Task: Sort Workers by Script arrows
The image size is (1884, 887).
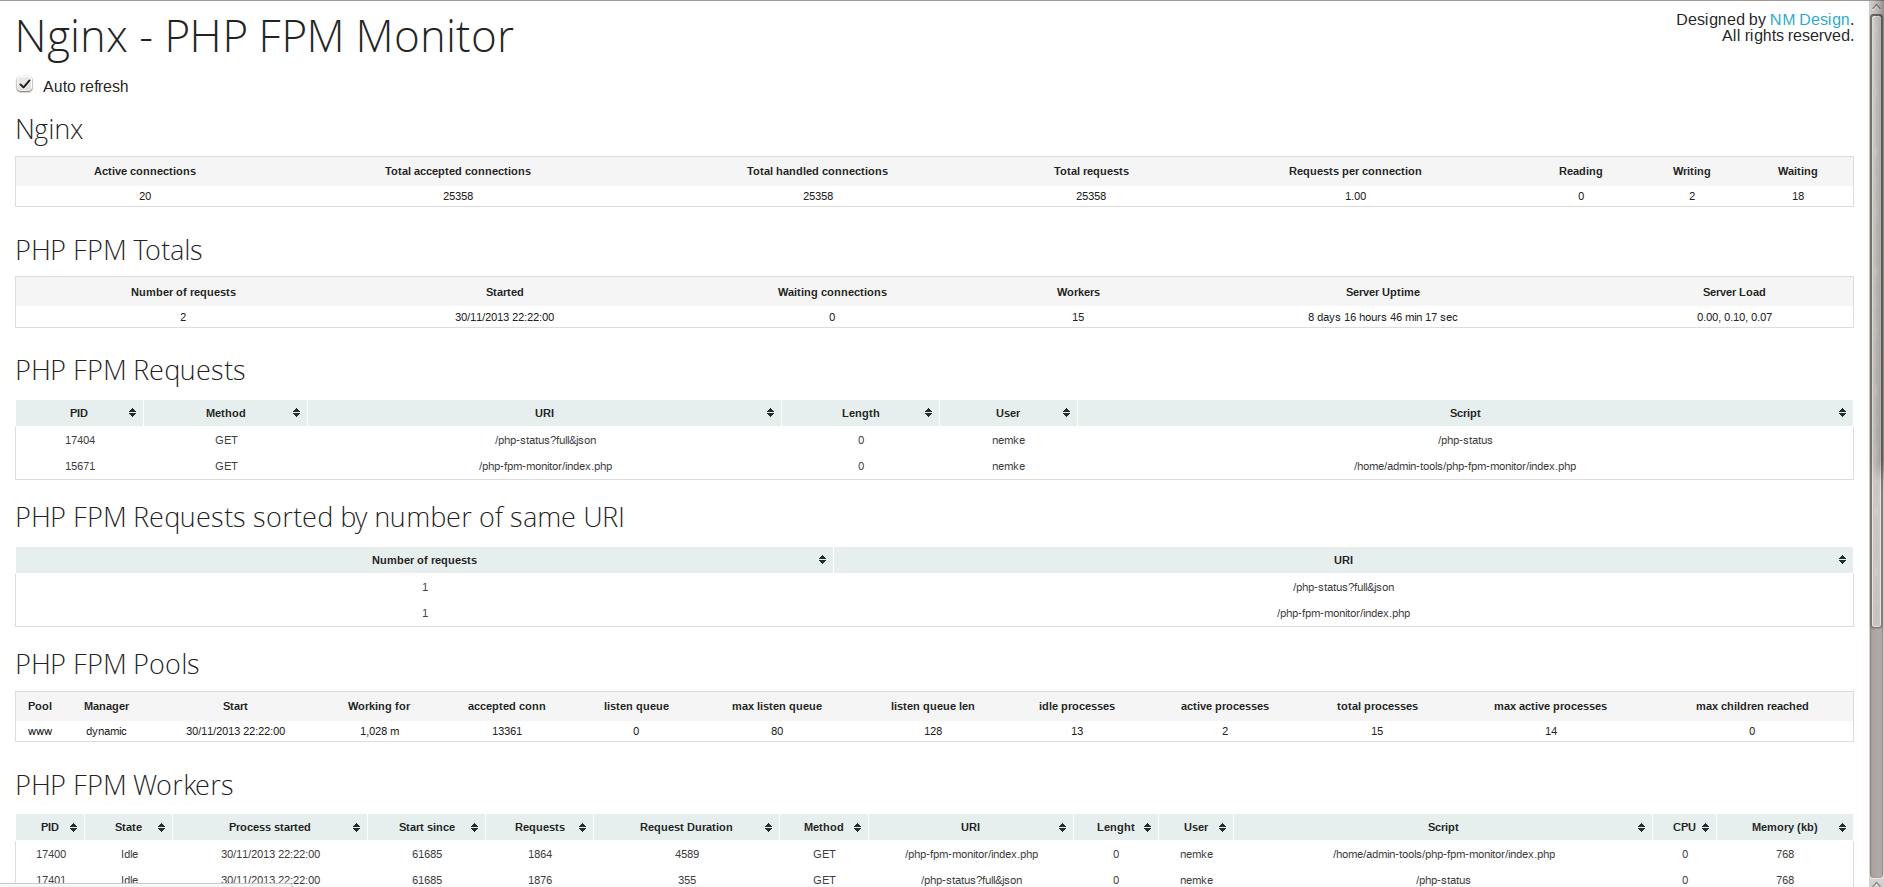Action: point(1642,827)
